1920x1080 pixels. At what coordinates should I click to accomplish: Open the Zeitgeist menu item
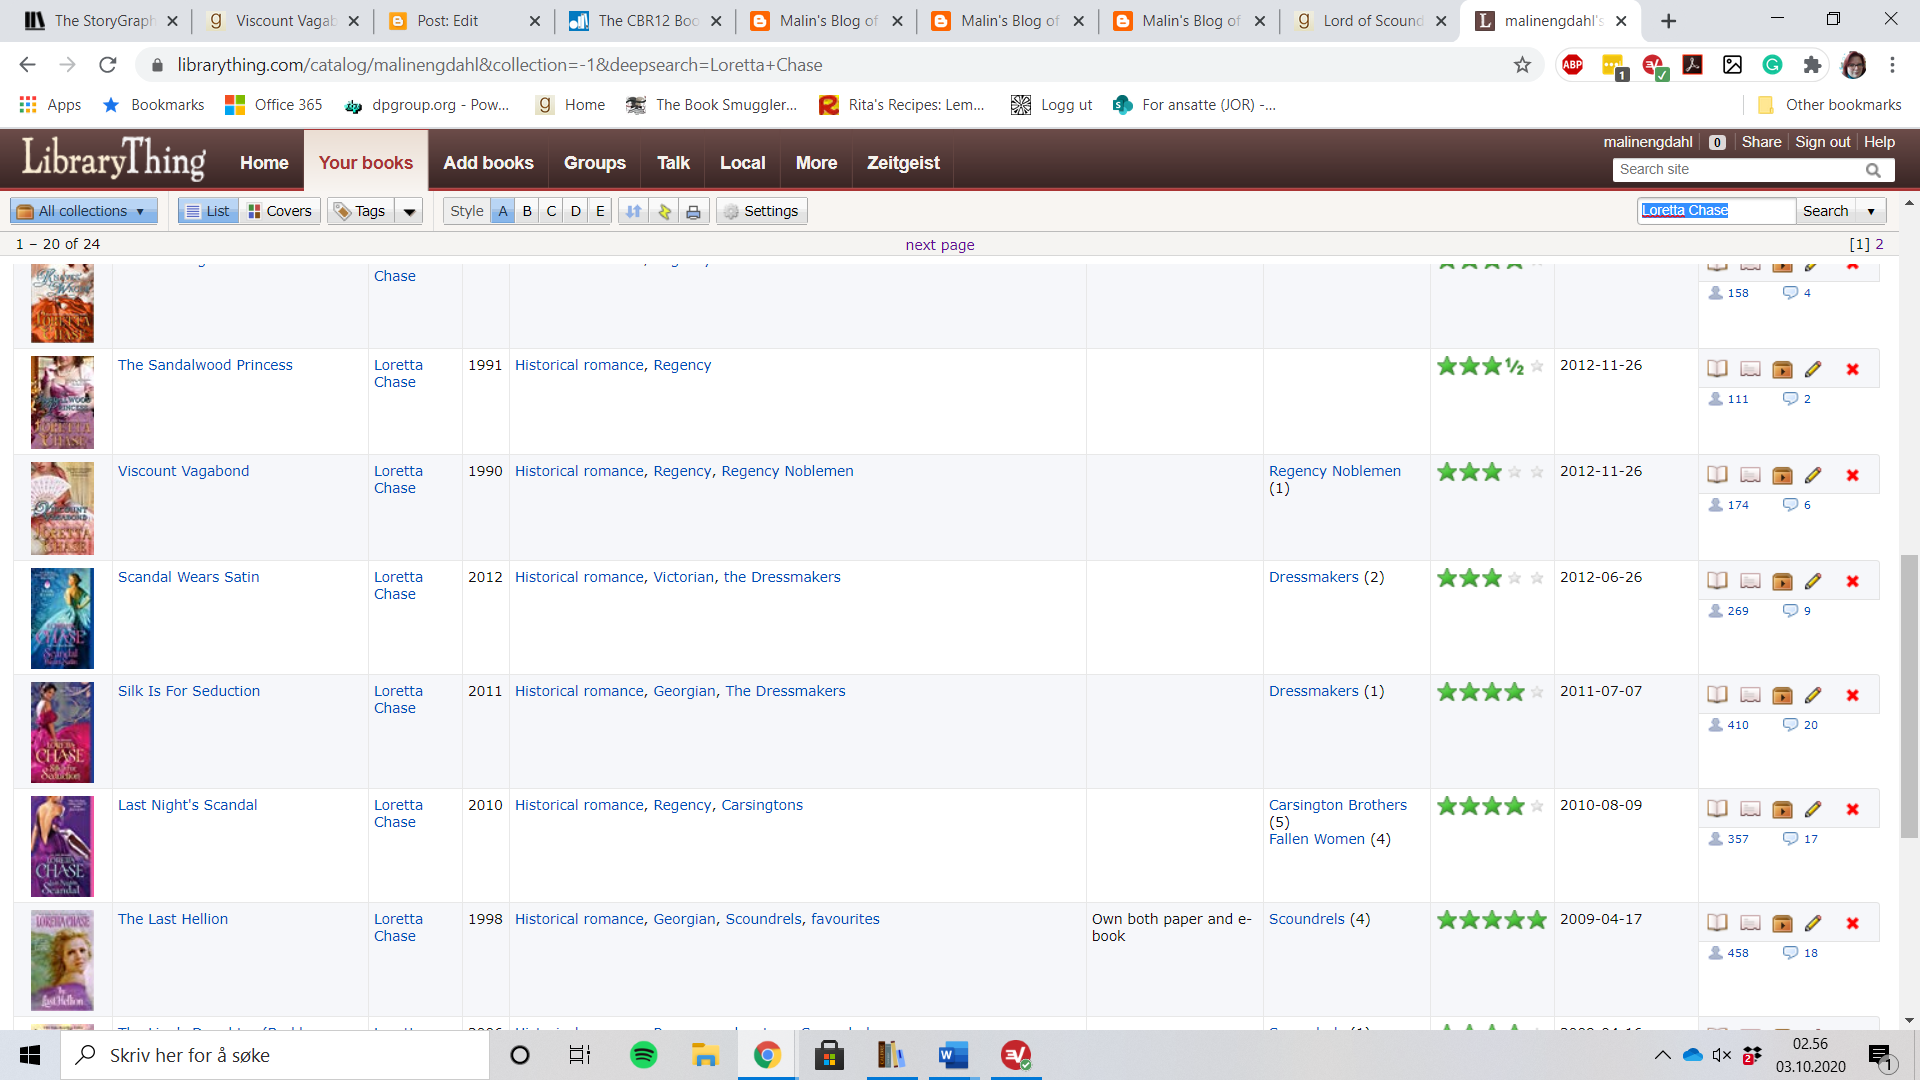tap(903, 163)
